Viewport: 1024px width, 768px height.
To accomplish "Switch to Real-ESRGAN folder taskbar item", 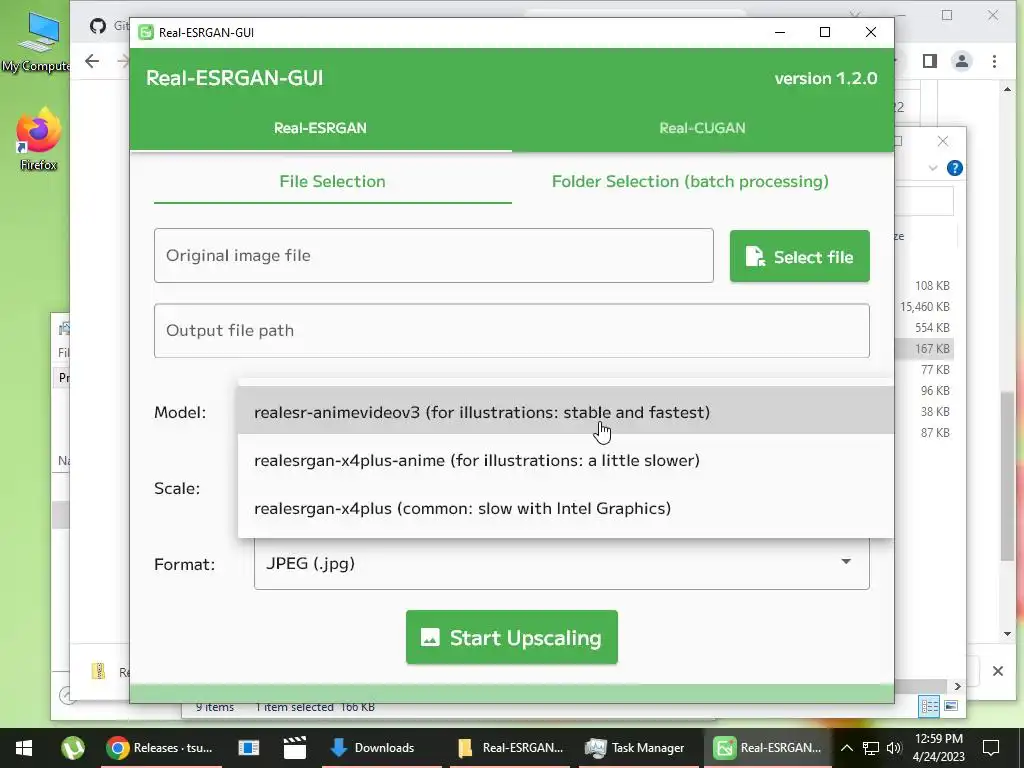I will tap(511, 748).
